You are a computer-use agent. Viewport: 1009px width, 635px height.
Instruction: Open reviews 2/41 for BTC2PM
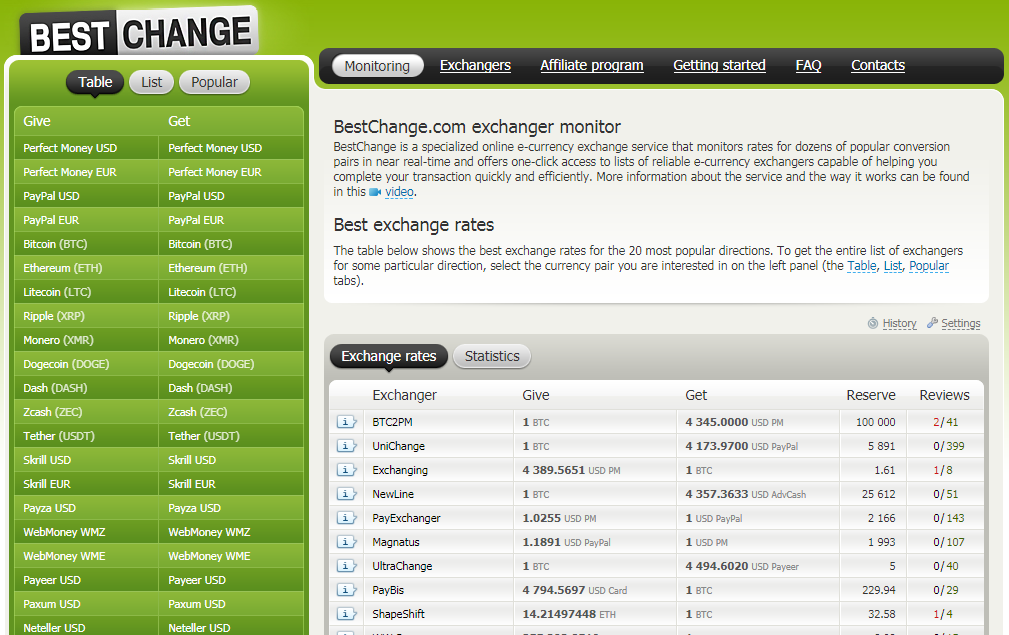click(x=945, y=422)
